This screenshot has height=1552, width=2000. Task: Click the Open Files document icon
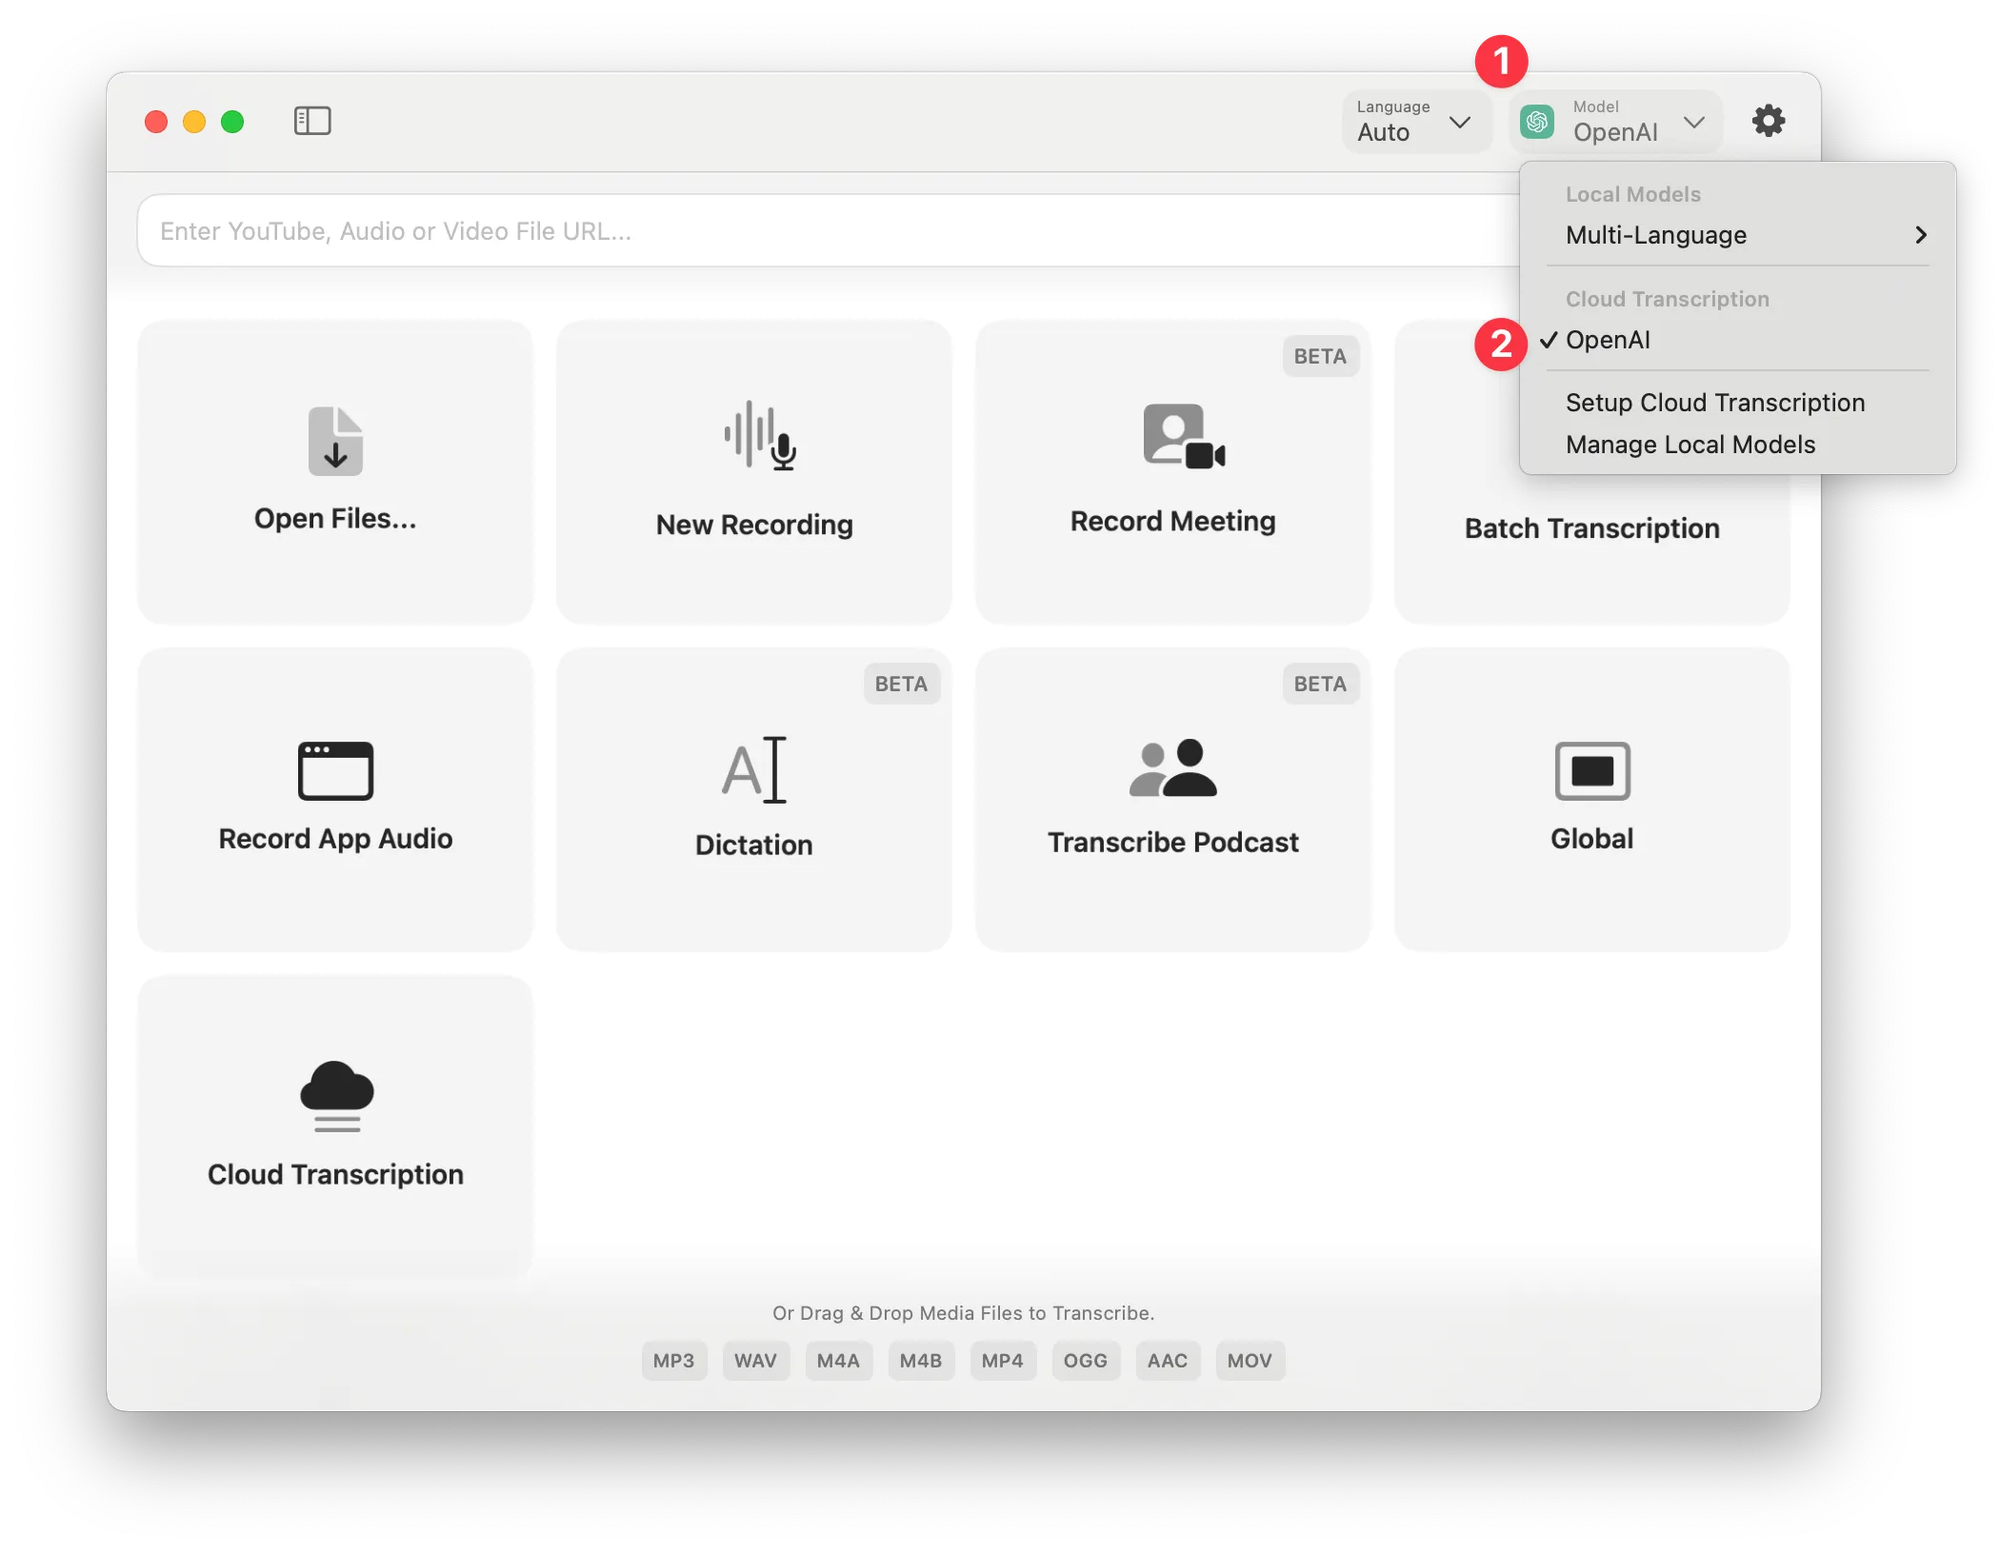pyautogui.click(x=335, y=441)
